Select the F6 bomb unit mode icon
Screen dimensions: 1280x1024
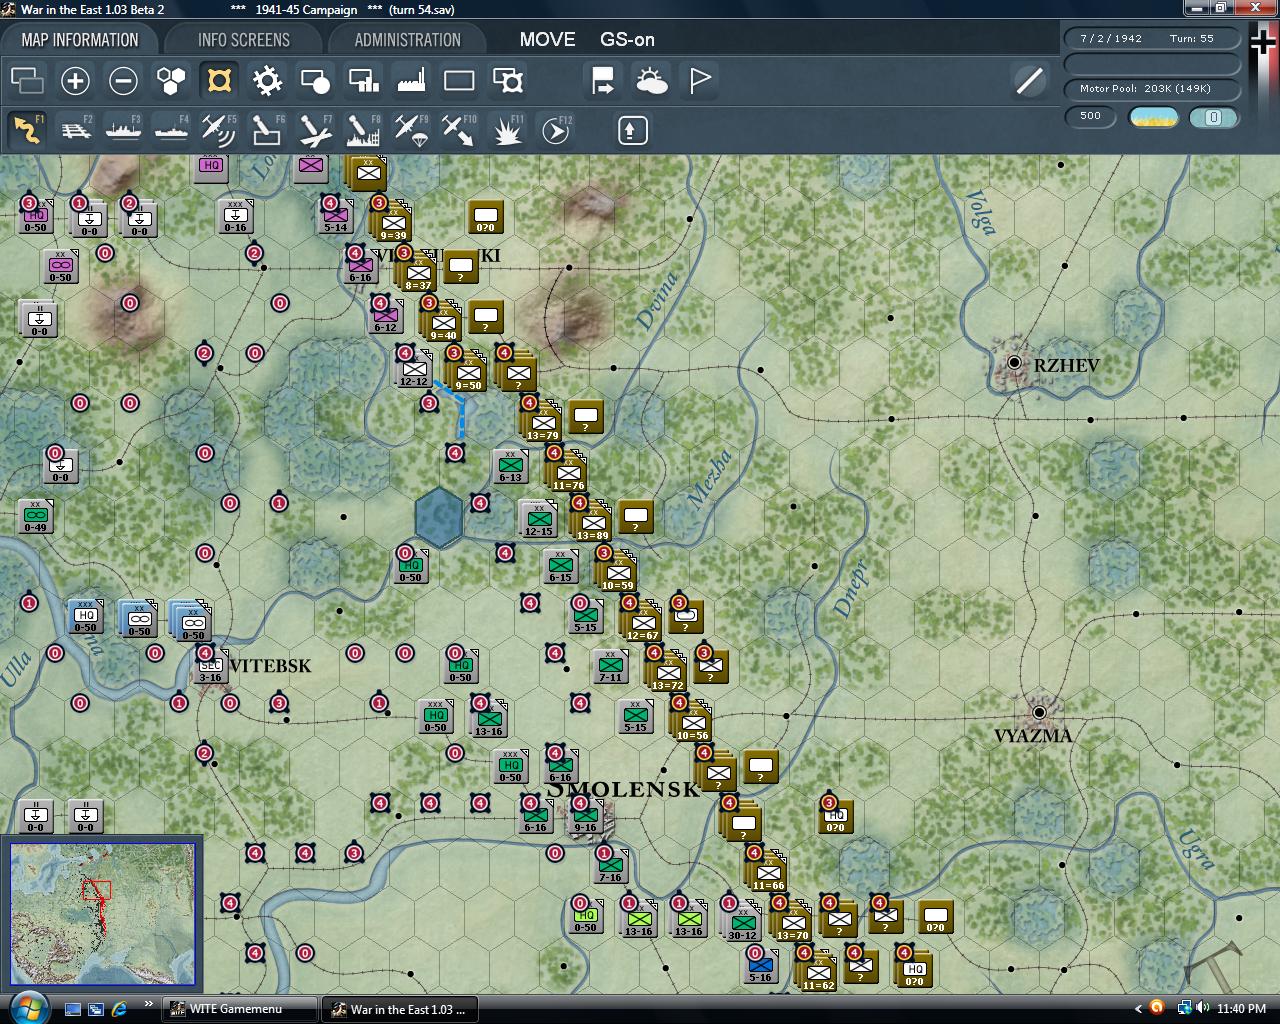[x=267, y=130]
